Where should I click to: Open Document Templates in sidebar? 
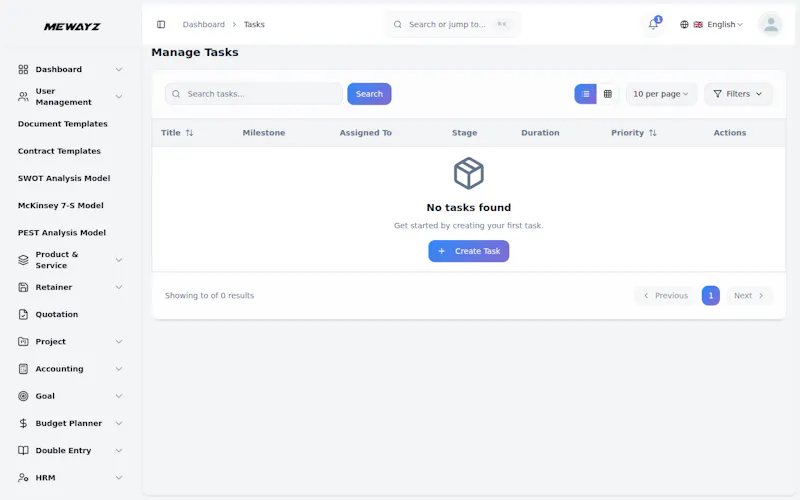tap(63, 124)
